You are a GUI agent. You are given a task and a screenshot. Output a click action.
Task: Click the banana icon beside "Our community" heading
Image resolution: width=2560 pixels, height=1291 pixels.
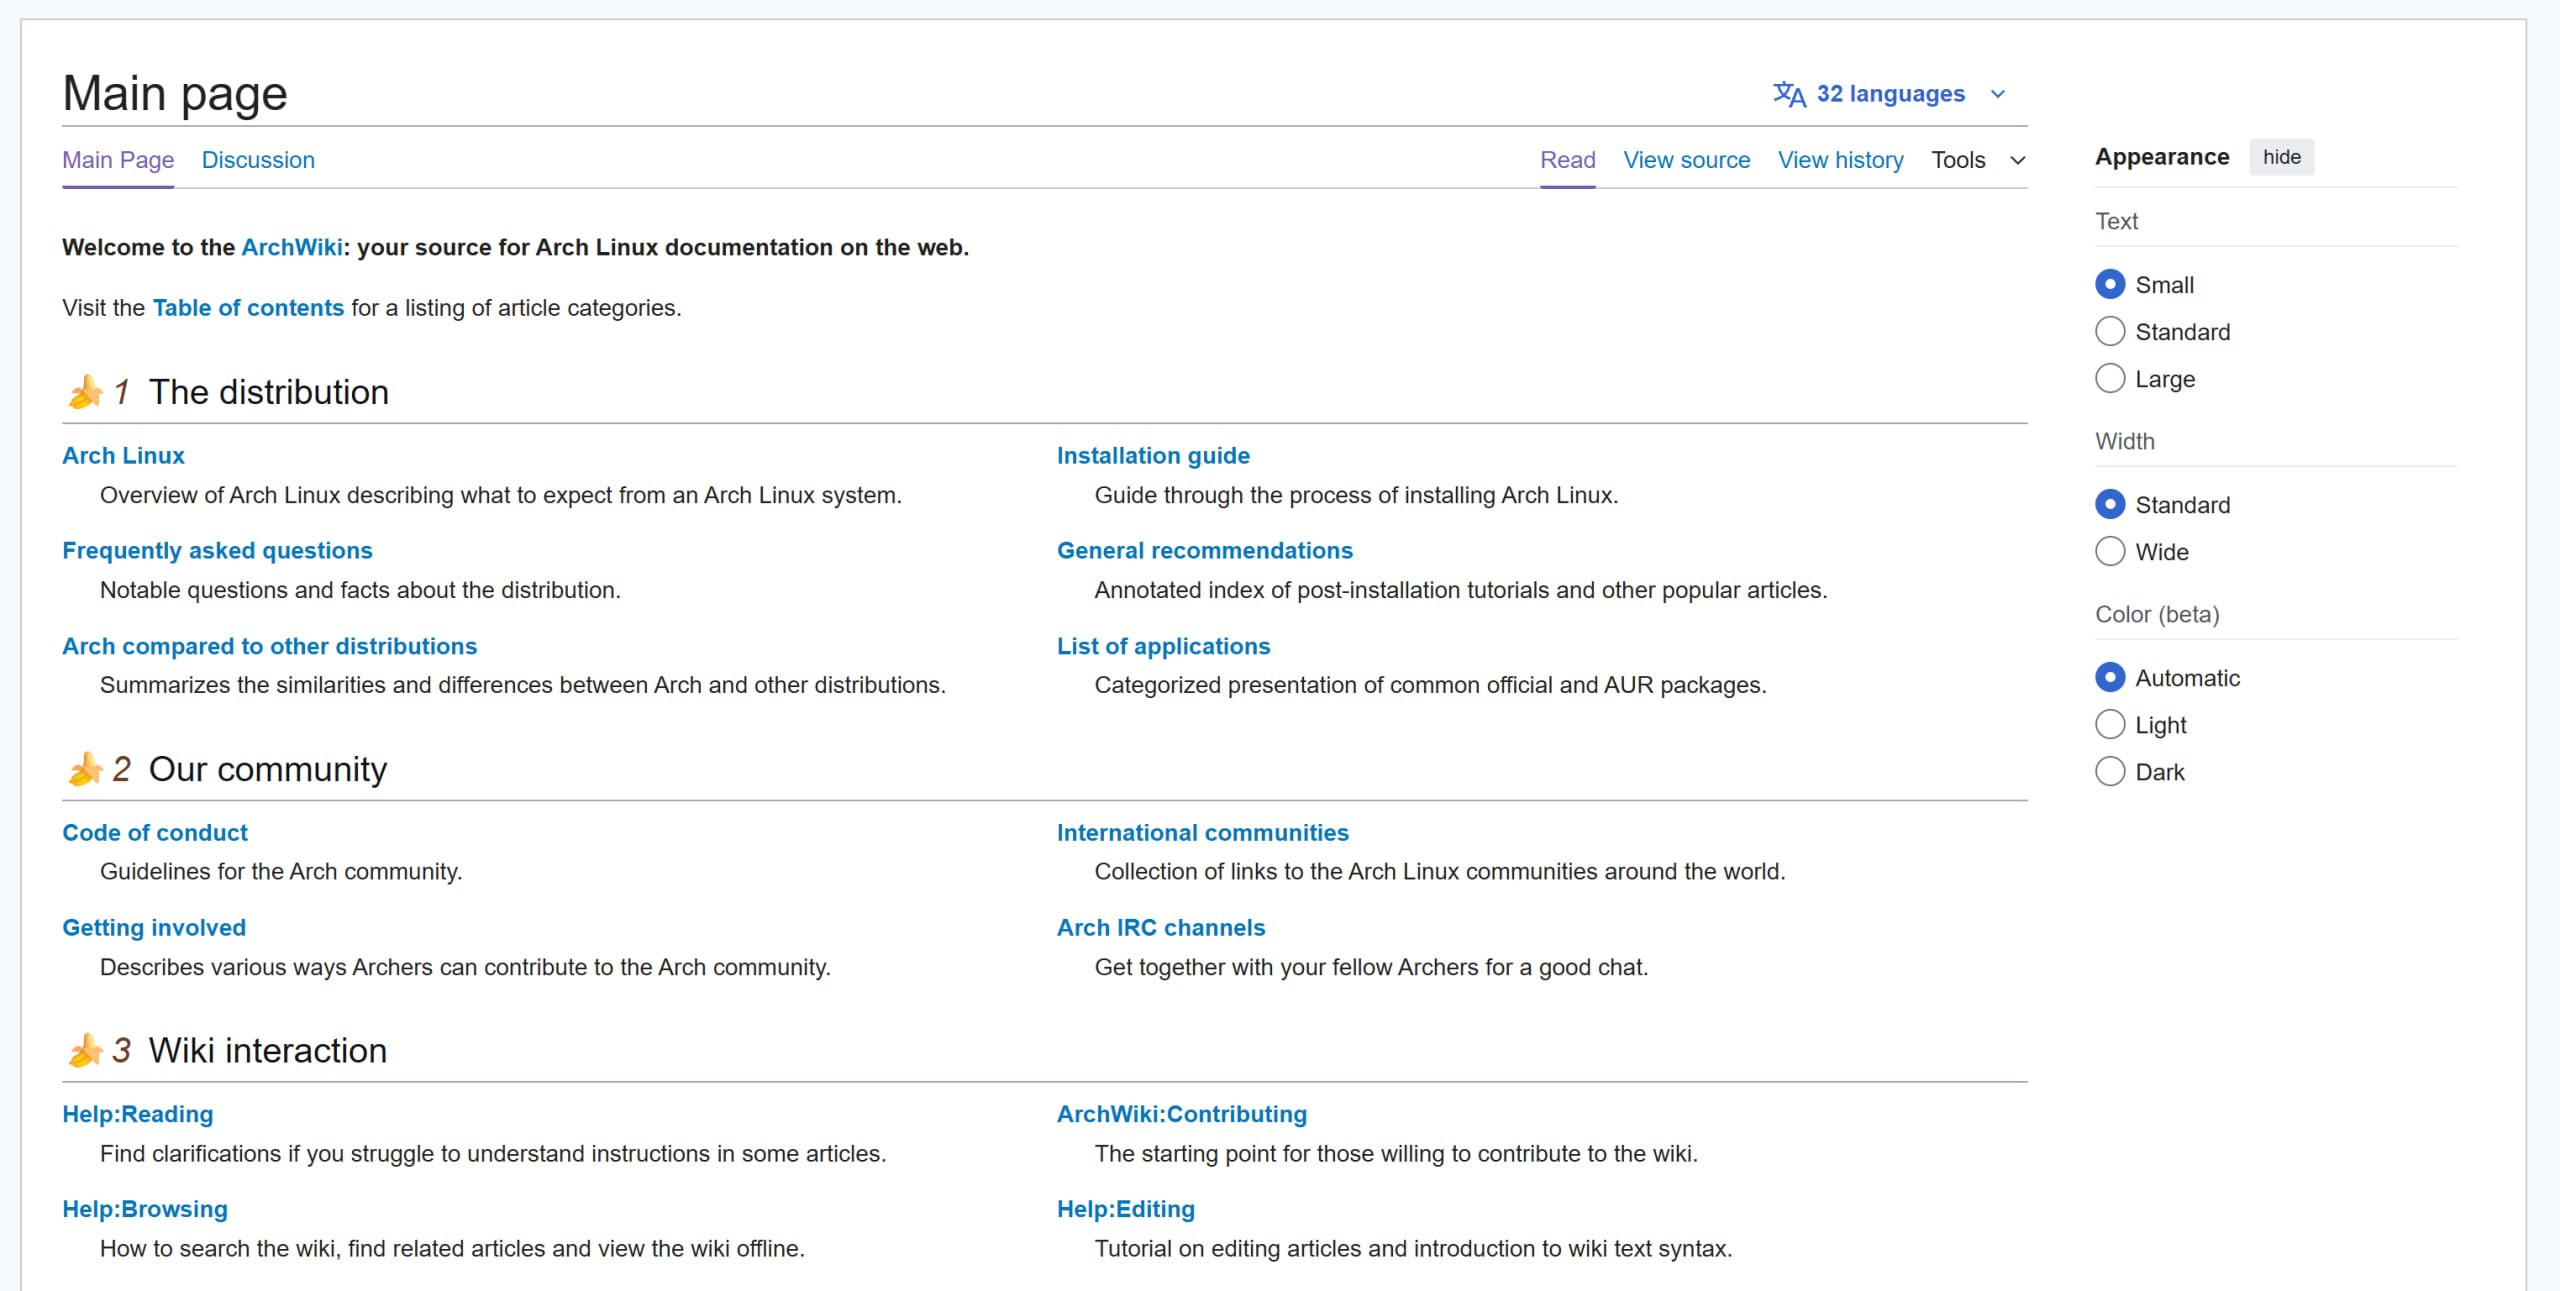tap(85, 769)
